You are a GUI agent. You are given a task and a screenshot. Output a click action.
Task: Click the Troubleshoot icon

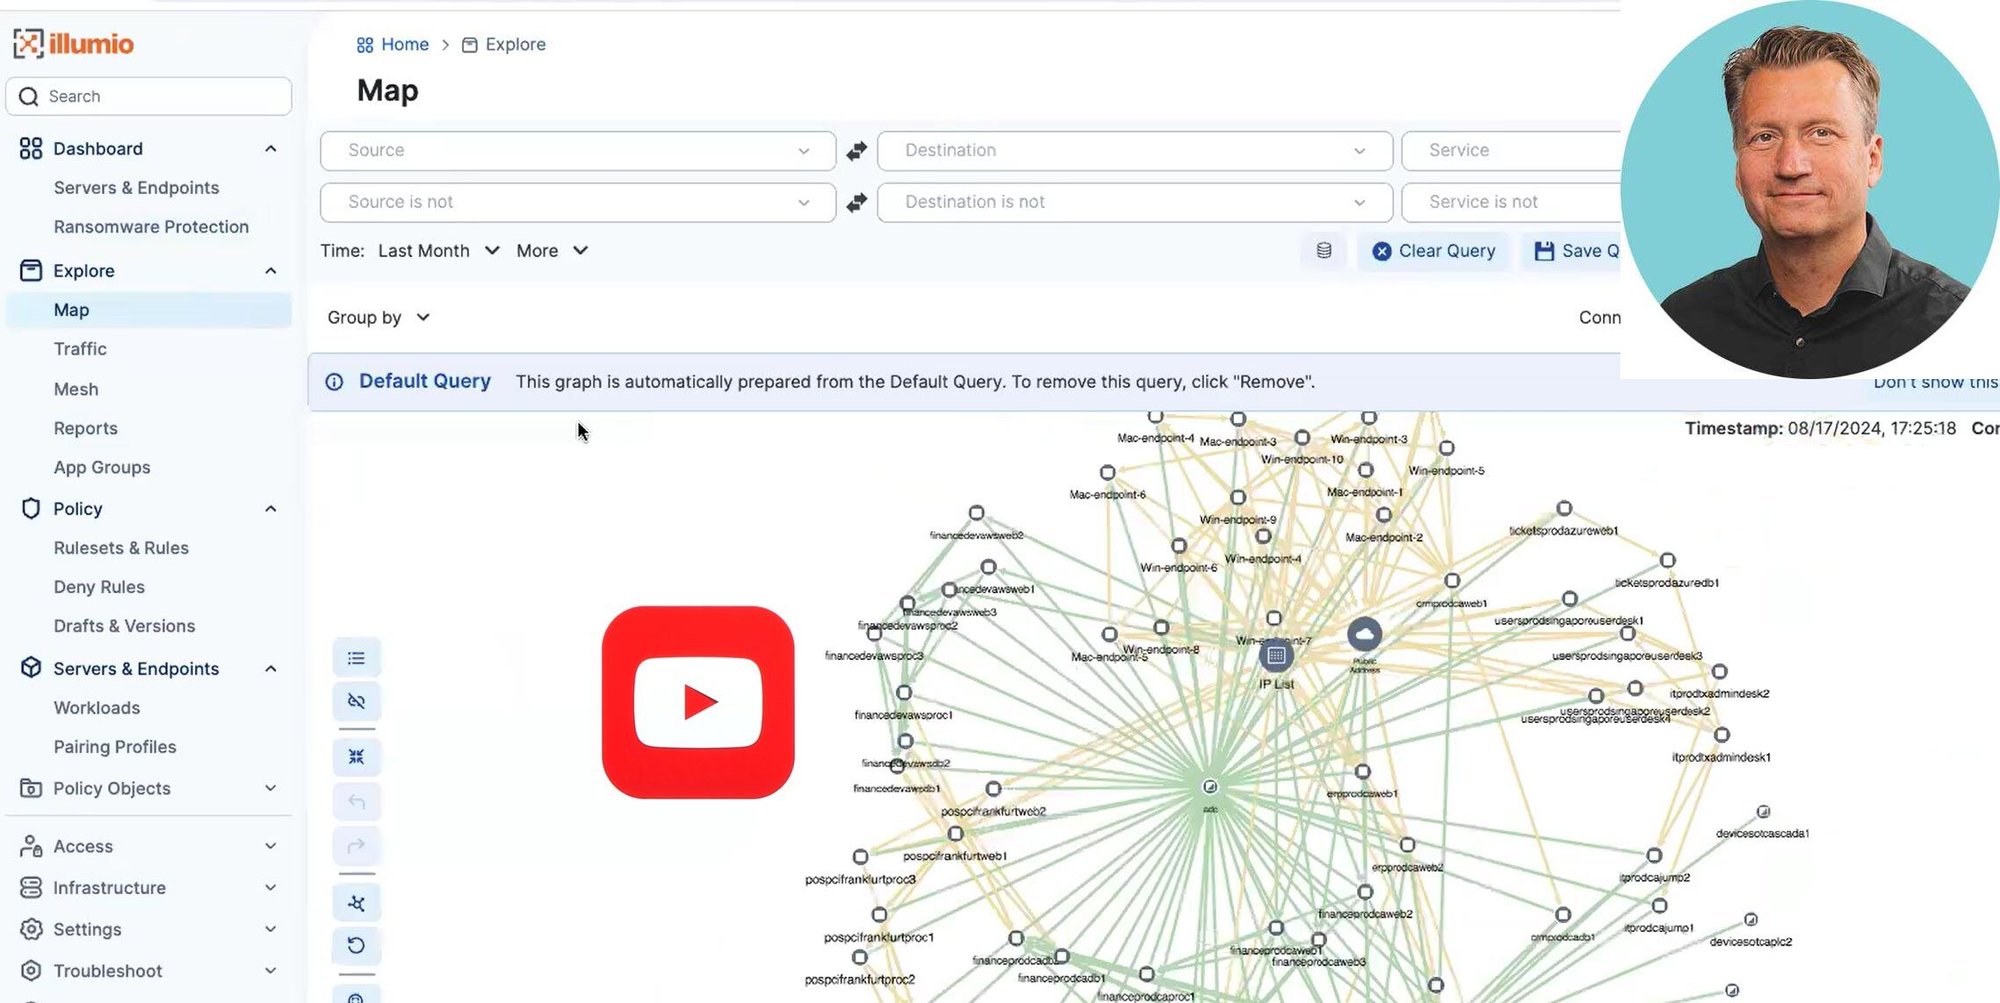pos(31,970)
